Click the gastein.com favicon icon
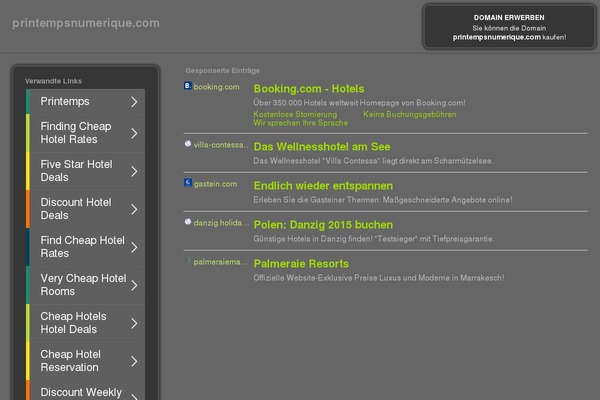Viewport: 600px width, 400px height. tap(188, 183)
